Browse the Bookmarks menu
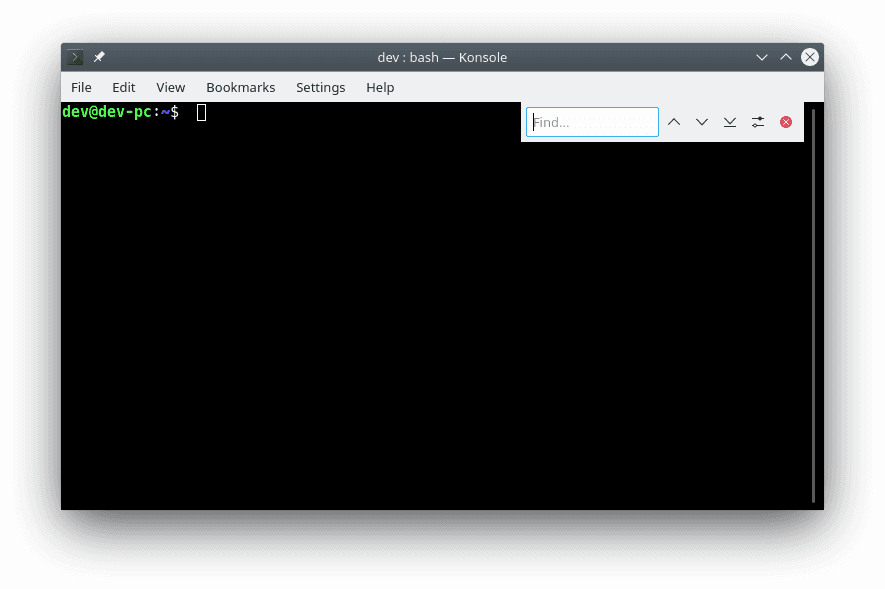The width and height of the screenshot is (885, 589). tap(240, 87)
